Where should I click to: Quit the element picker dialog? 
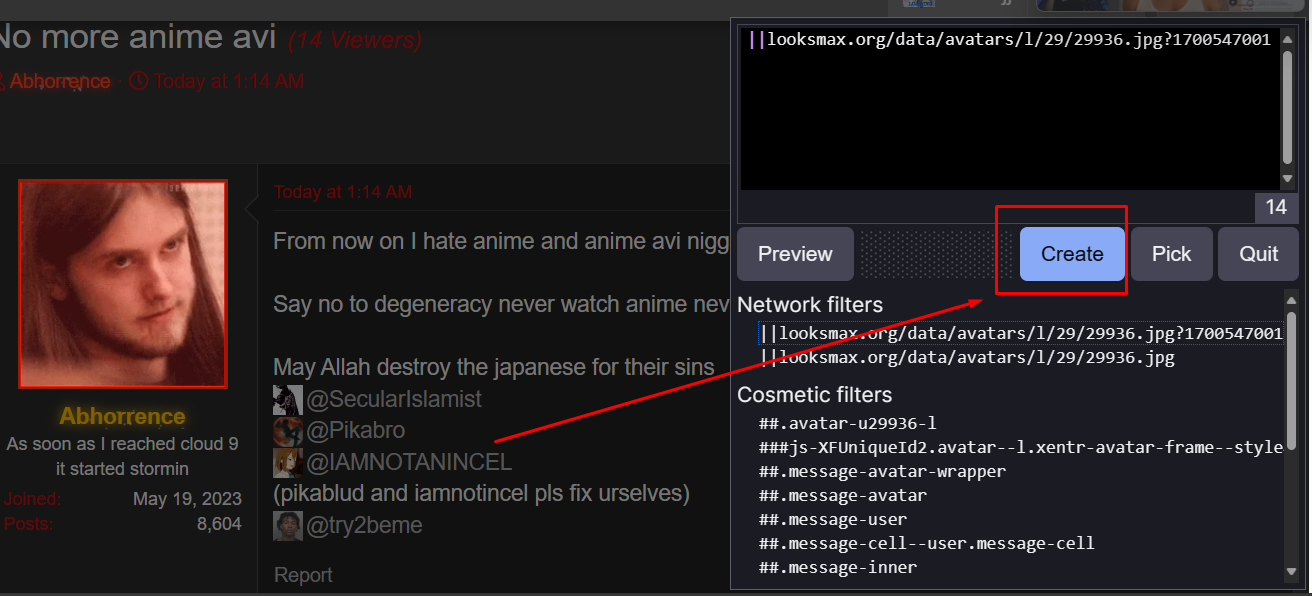click(x=1258, y=254)
